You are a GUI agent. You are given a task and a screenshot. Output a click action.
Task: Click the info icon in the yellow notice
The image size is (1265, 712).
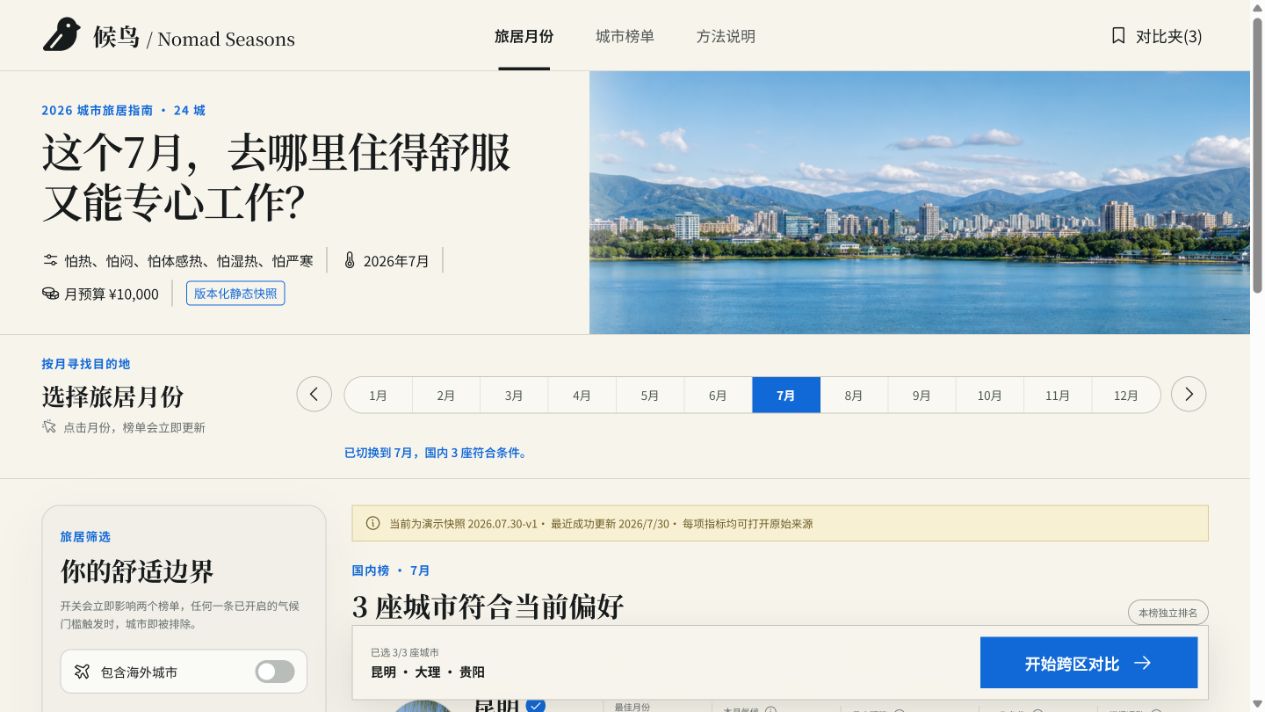pos(373,523)
